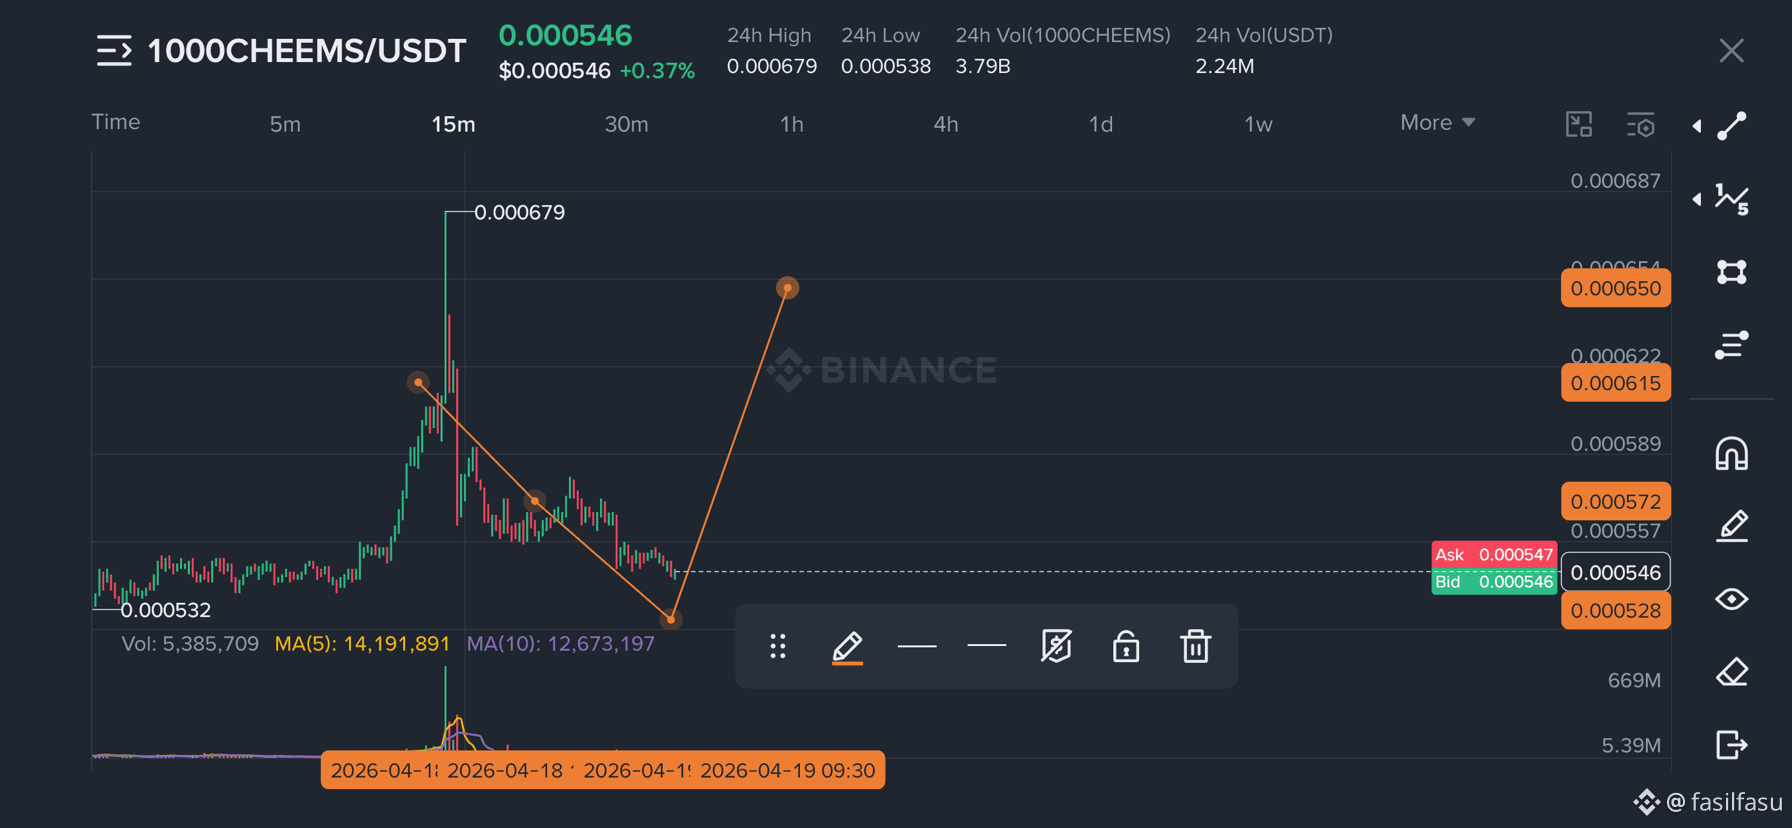The height and width of the screenshot is (828, 1792).
Task: Click the Vol: 5,385,709 label
Action: point(190,644)
